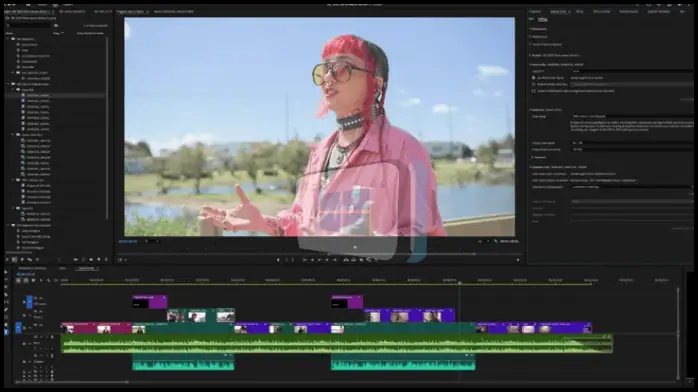Select the Razor tool
Viewport: 698px width, 392px height.
click(x=6, y=295)
